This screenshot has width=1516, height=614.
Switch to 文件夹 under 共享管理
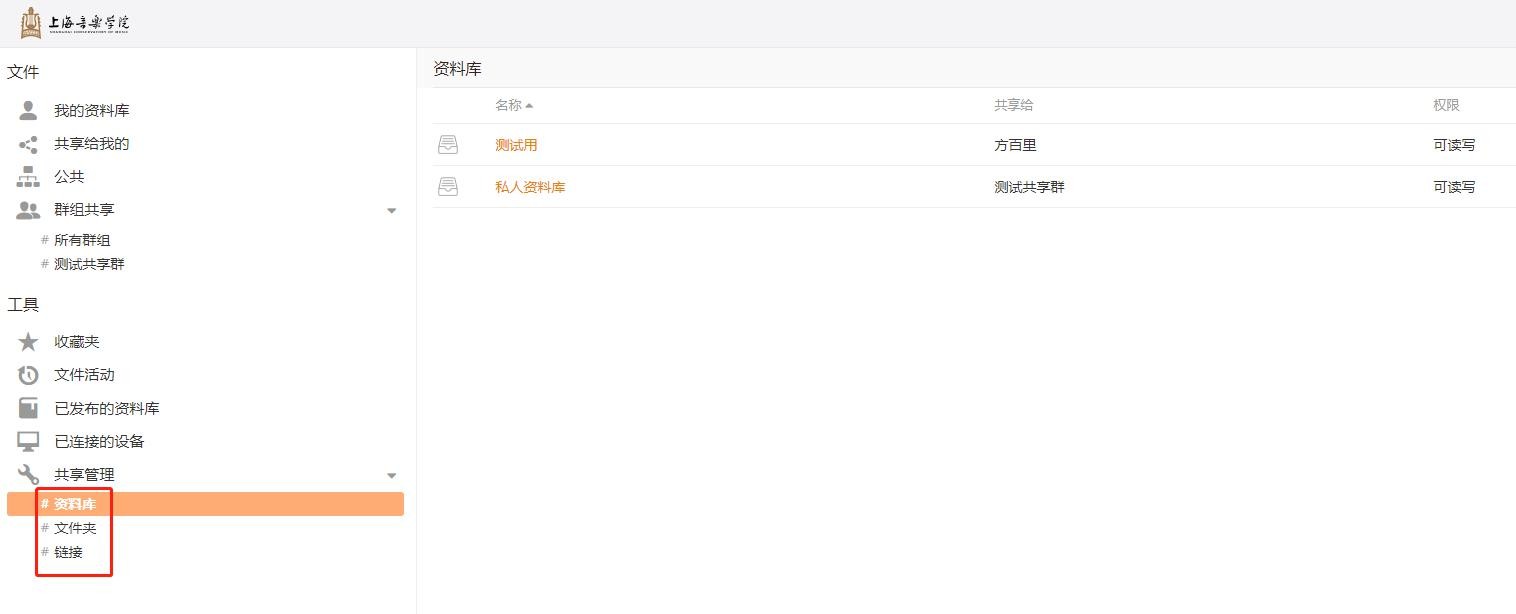click(75, 528)
